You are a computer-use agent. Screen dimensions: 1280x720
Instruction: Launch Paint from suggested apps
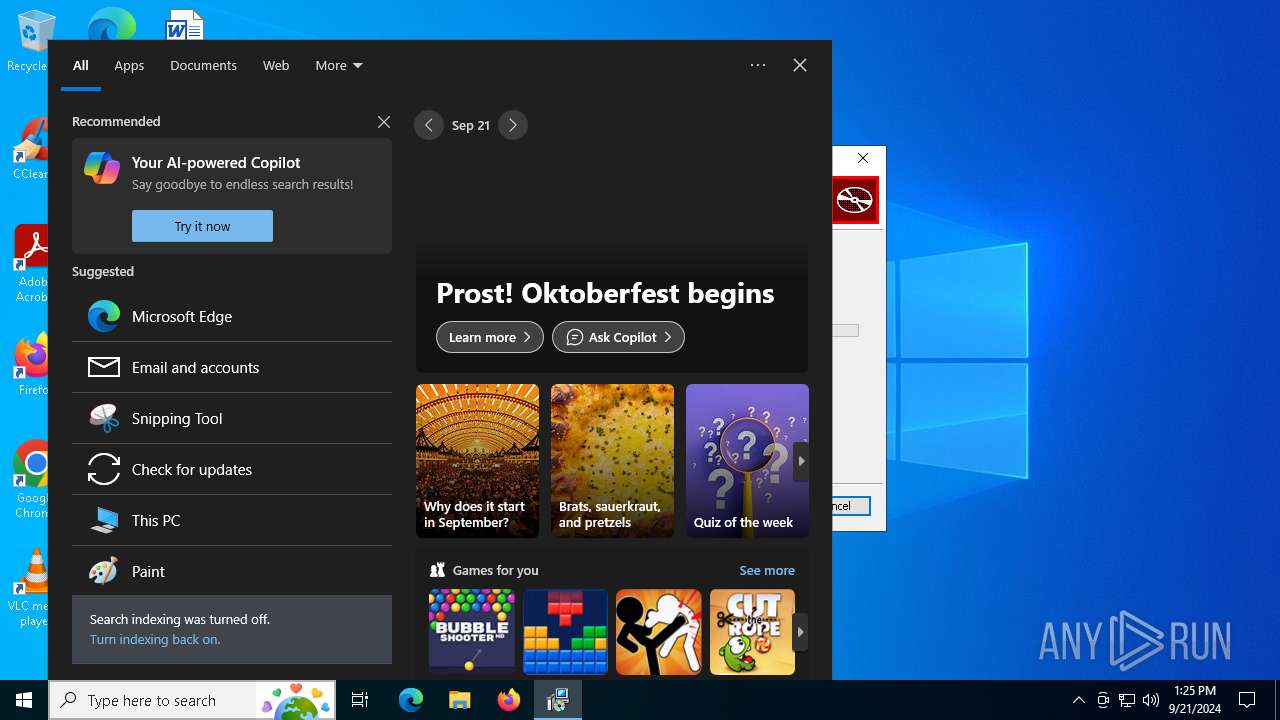point(232,571)
